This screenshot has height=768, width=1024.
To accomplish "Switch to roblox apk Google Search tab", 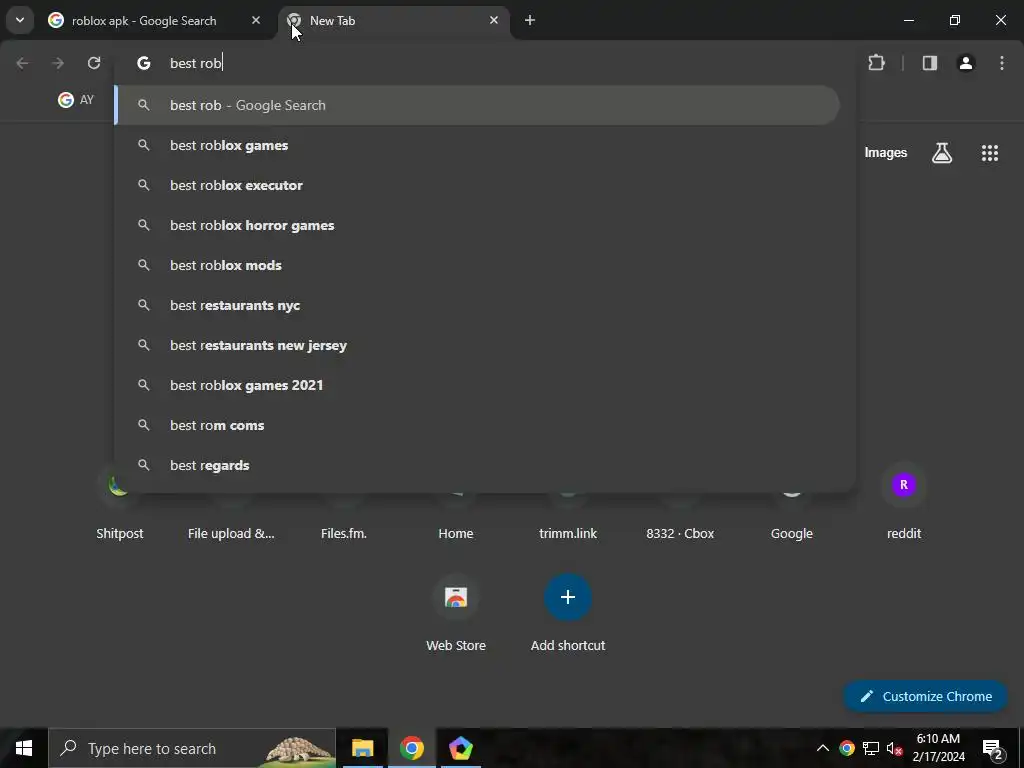I will pos(144,20).
